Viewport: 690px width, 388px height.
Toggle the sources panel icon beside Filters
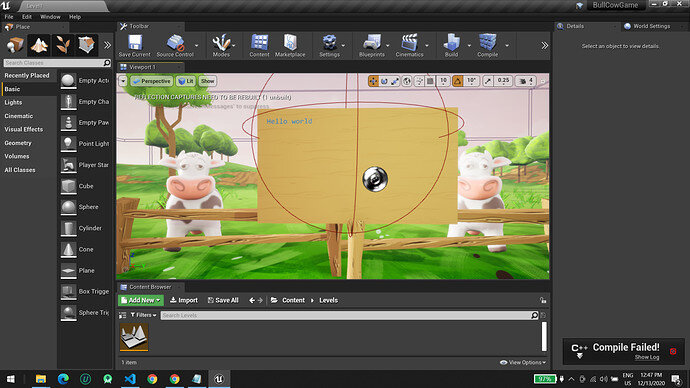[122, 315]
